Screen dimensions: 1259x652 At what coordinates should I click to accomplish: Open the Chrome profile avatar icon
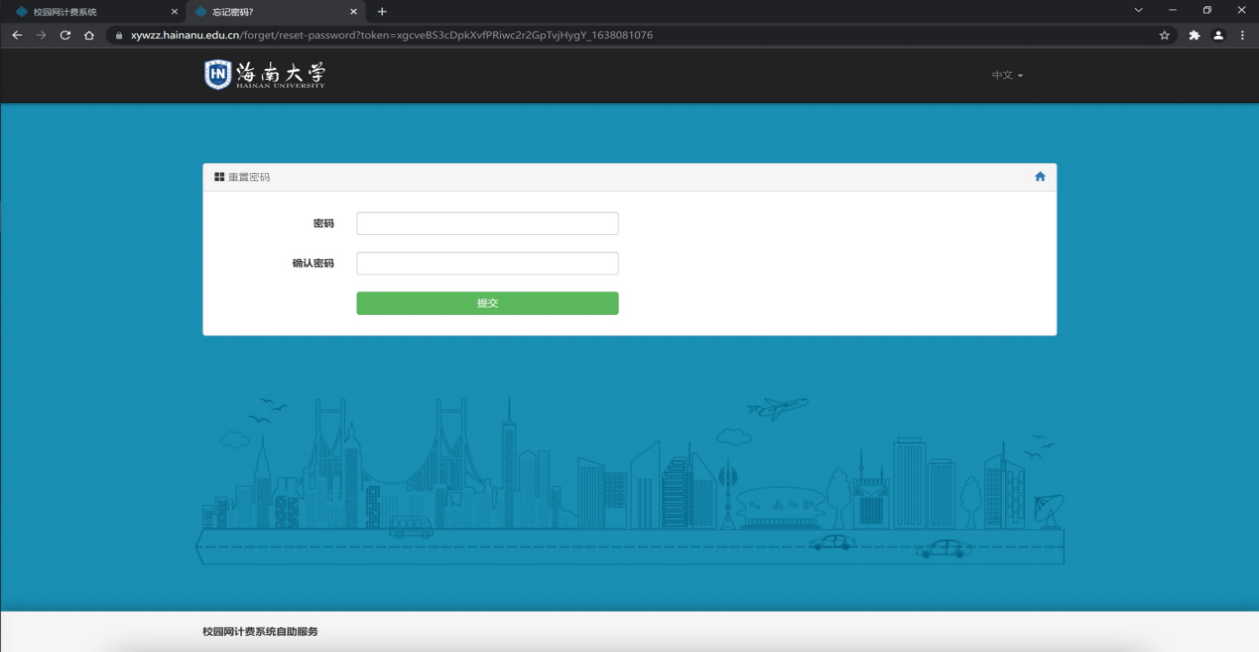(1218, 35)
